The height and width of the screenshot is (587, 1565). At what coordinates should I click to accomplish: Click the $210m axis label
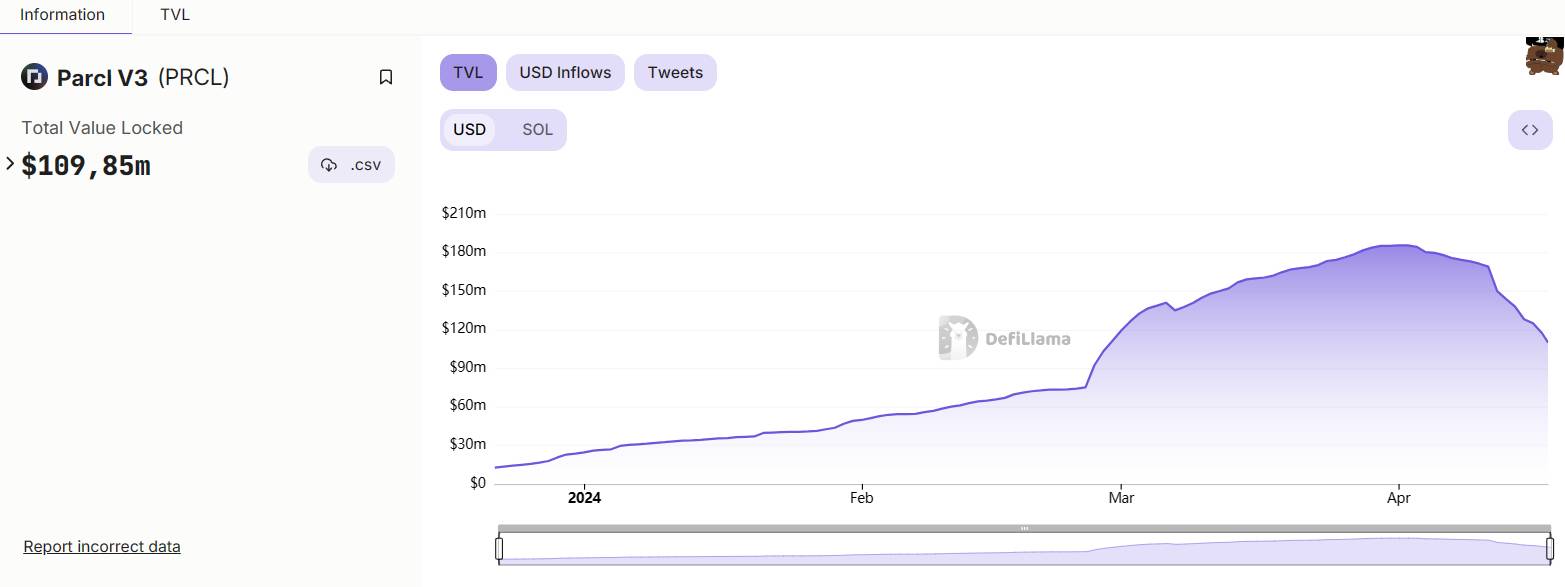pyautogui.click(x=464, y=213)
